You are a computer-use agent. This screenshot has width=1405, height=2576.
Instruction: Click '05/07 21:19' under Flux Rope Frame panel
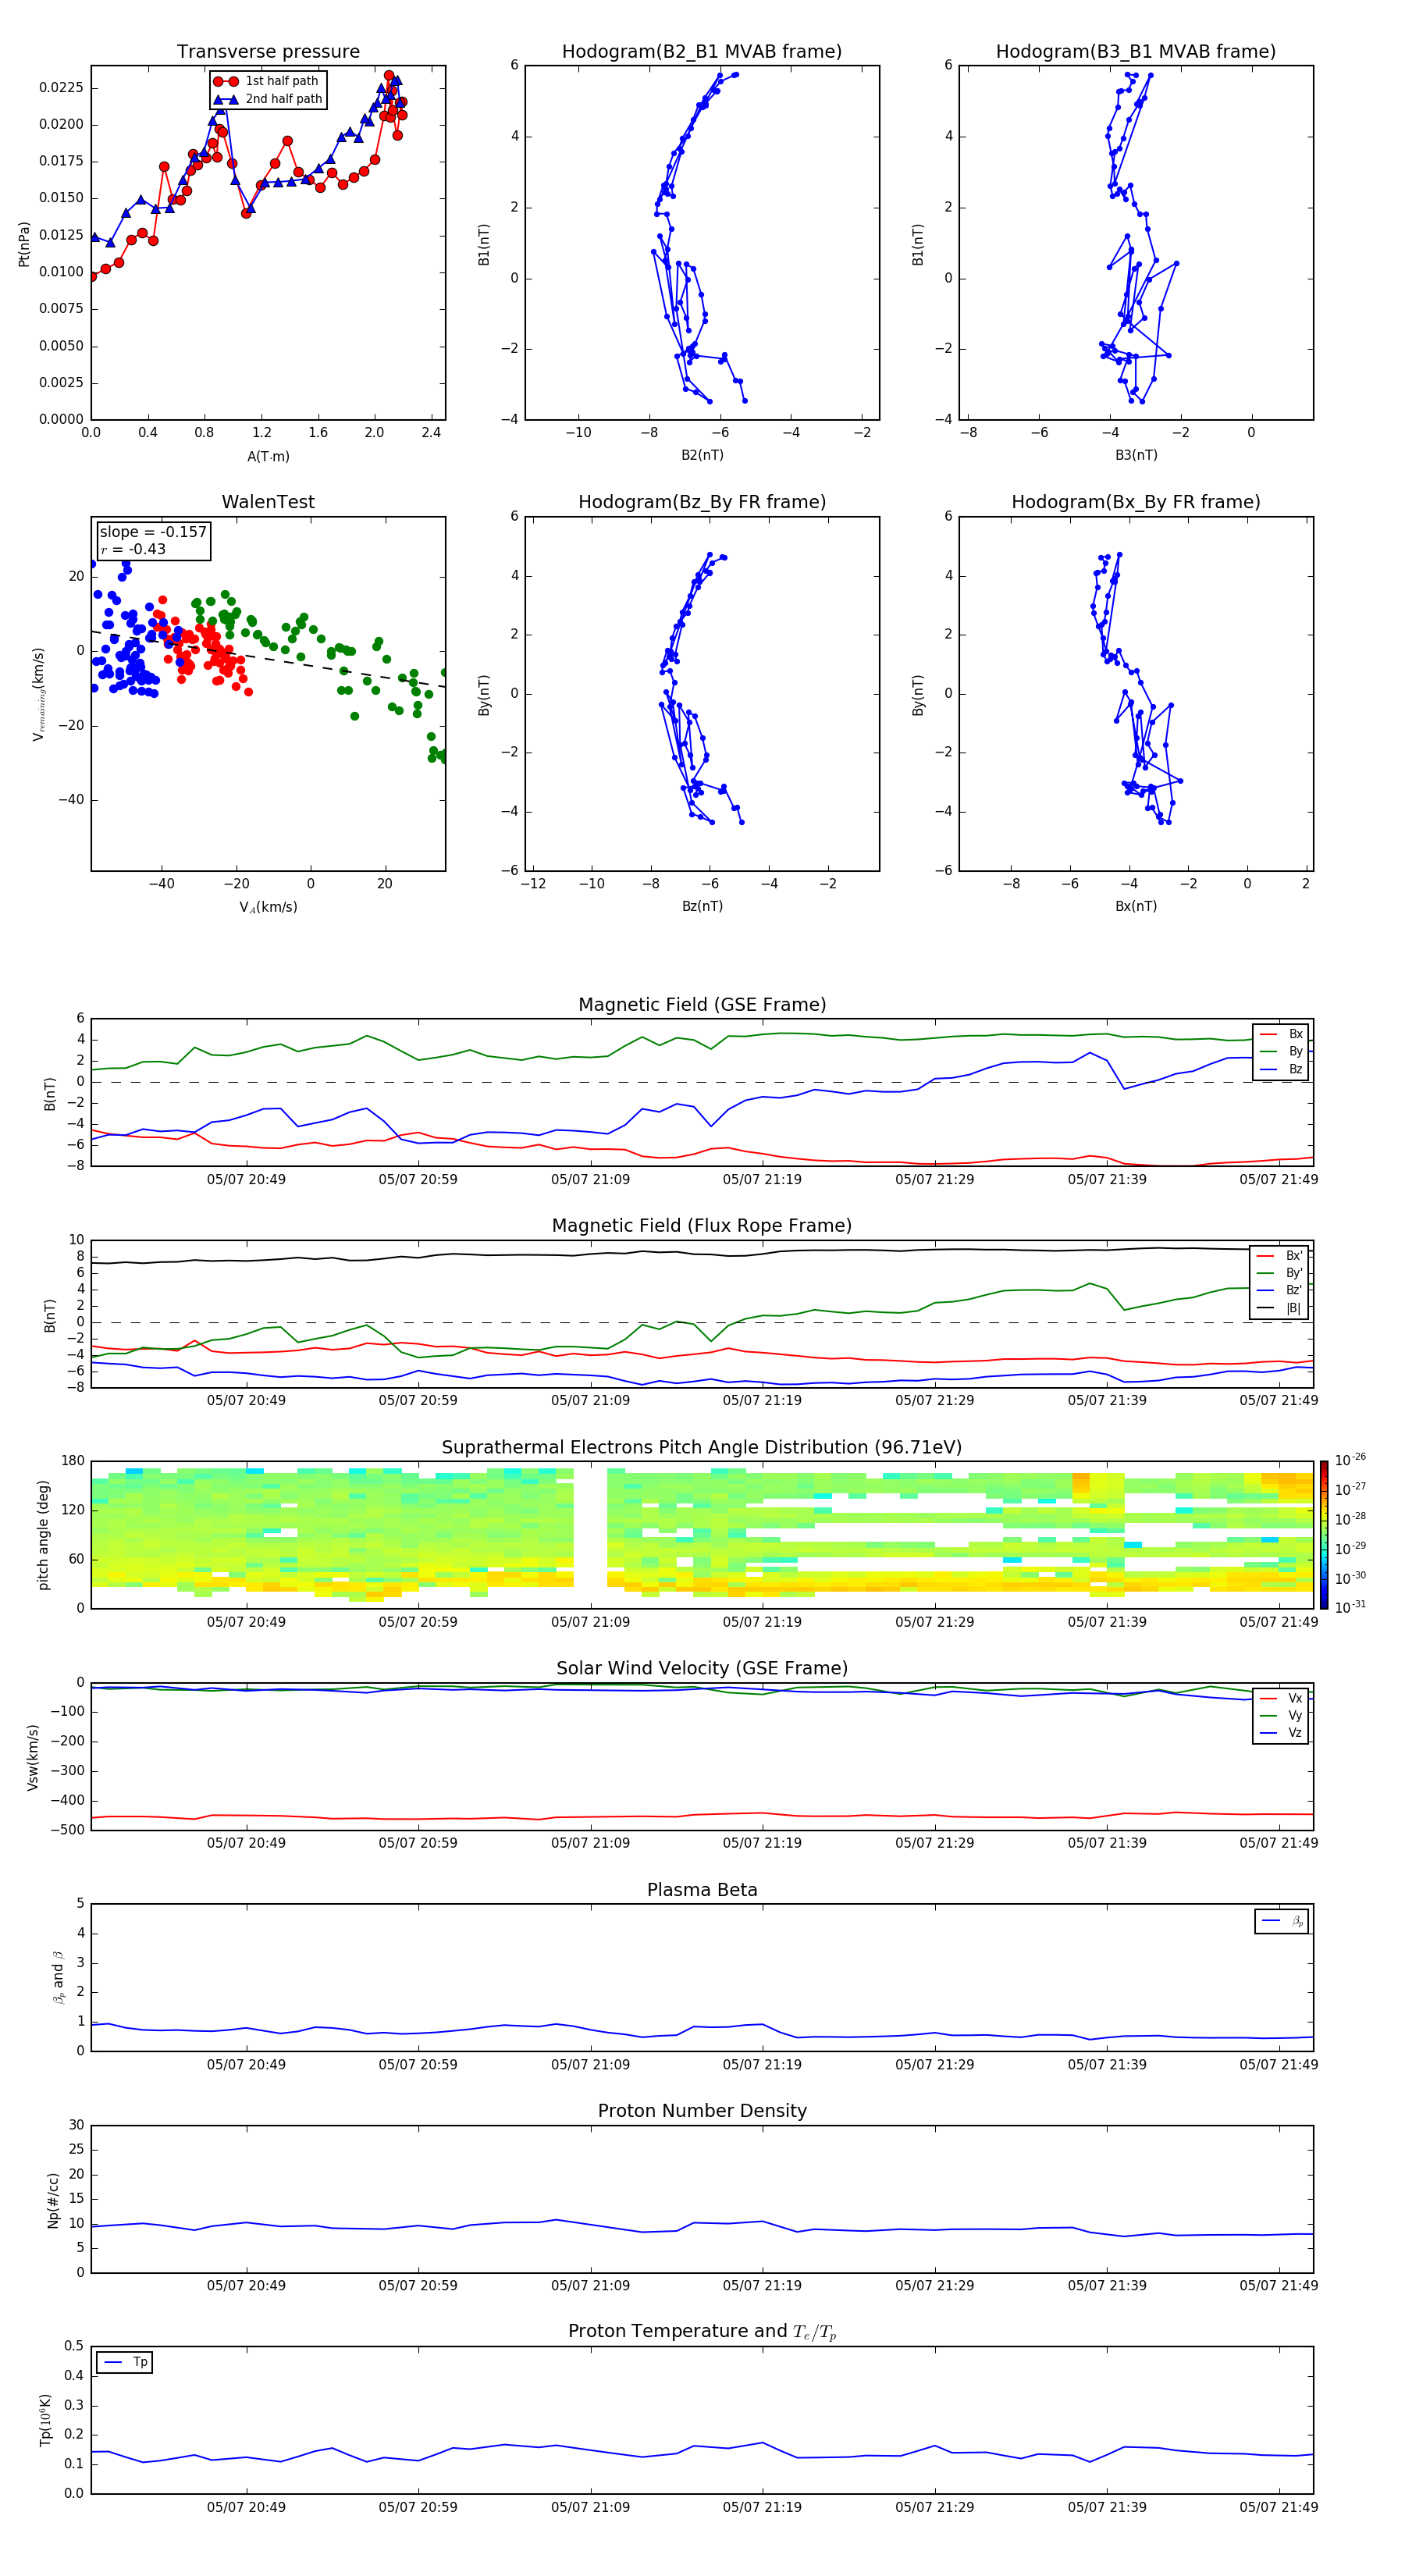[762, 1401]
